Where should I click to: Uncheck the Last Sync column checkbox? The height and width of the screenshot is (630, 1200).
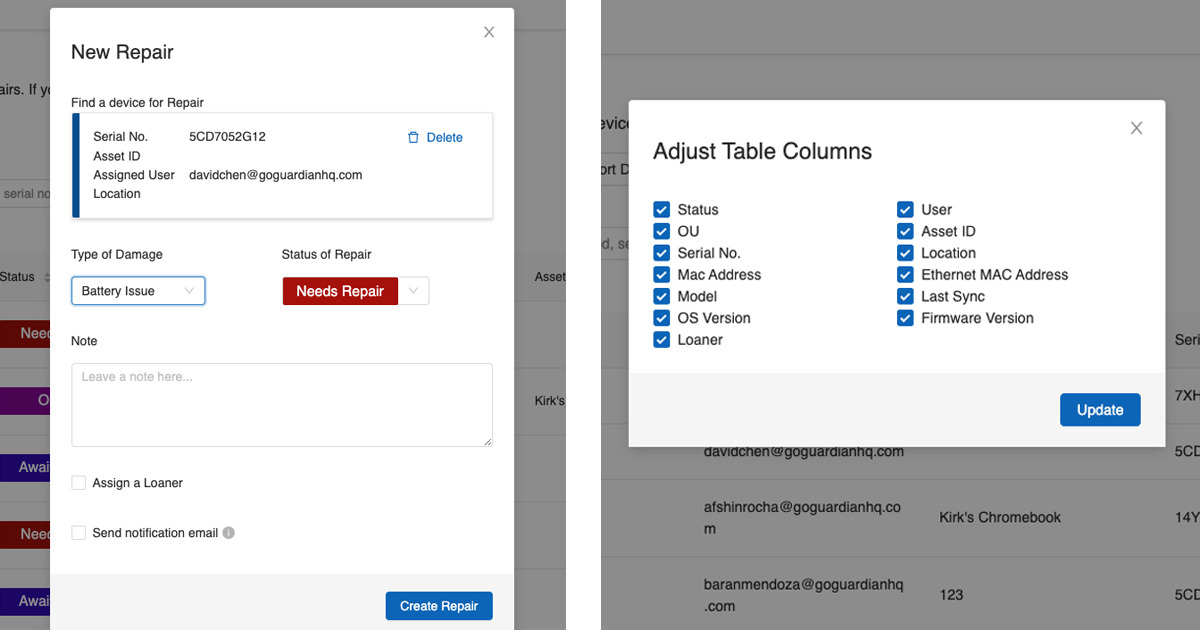[905, 297]
